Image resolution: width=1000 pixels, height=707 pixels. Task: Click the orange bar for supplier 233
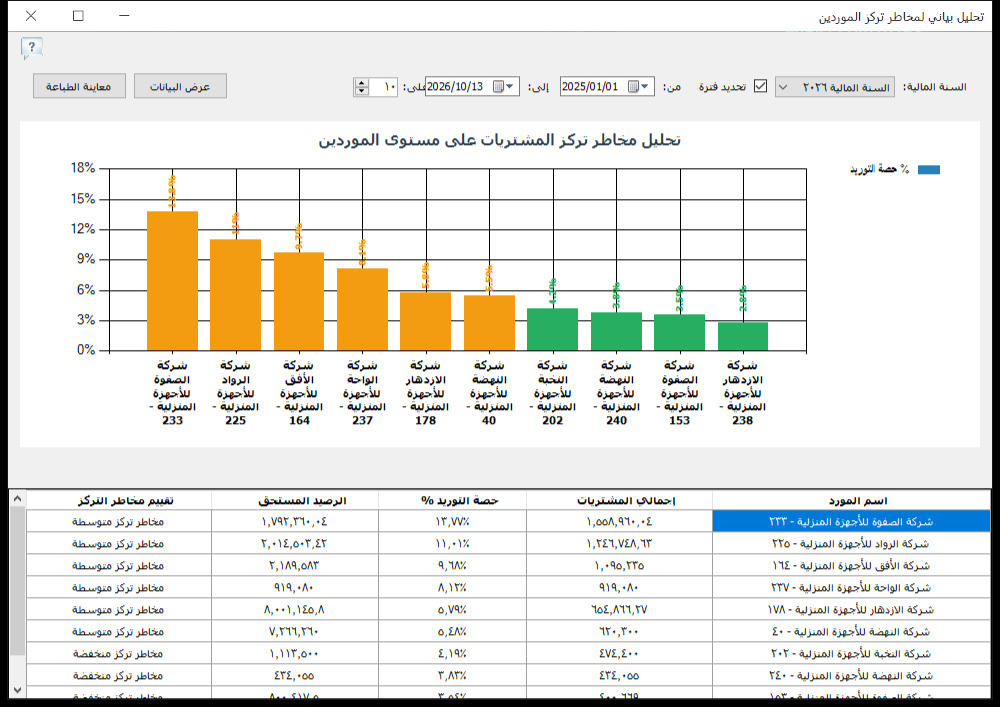[x=172, y=281]
